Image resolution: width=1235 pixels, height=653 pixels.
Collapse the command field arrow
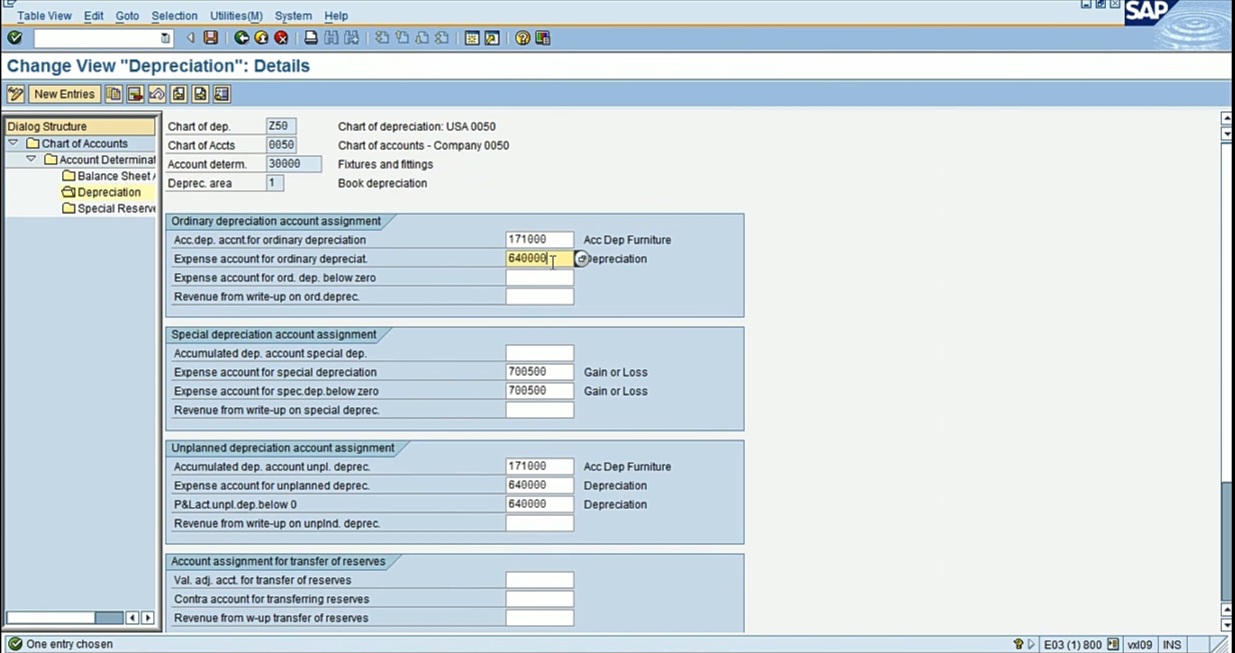pyautogui.click(x=190, y=38)
